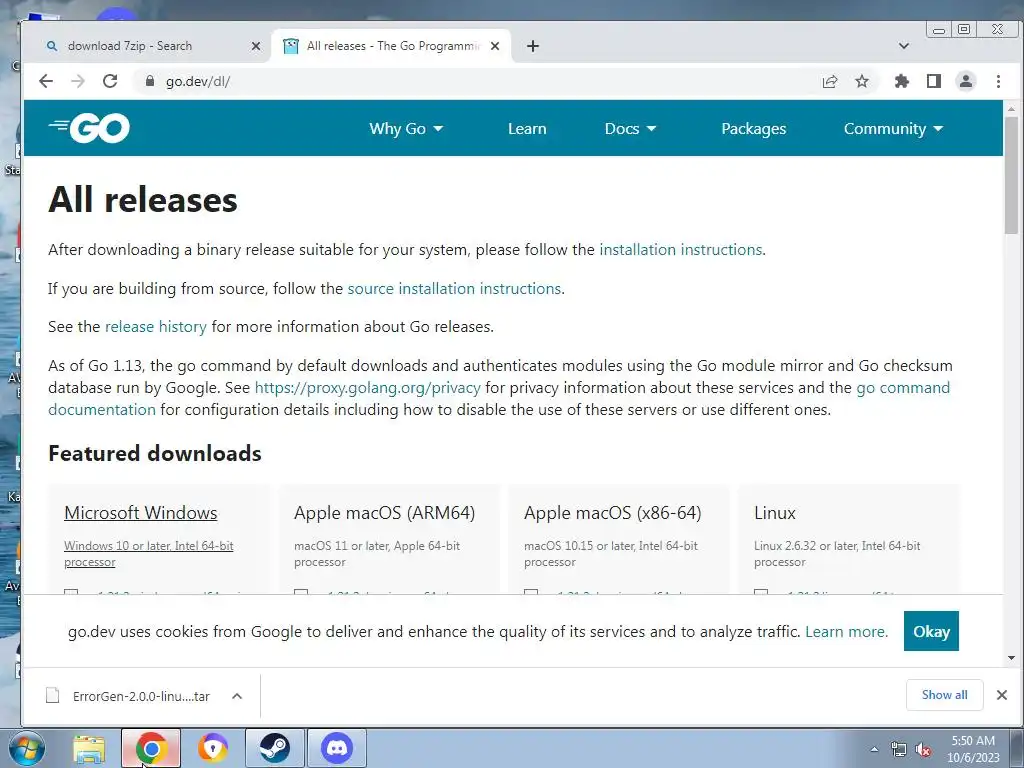1024x768 pixels.
Task: Open a new tab with plus button
Action: (533, 46)
